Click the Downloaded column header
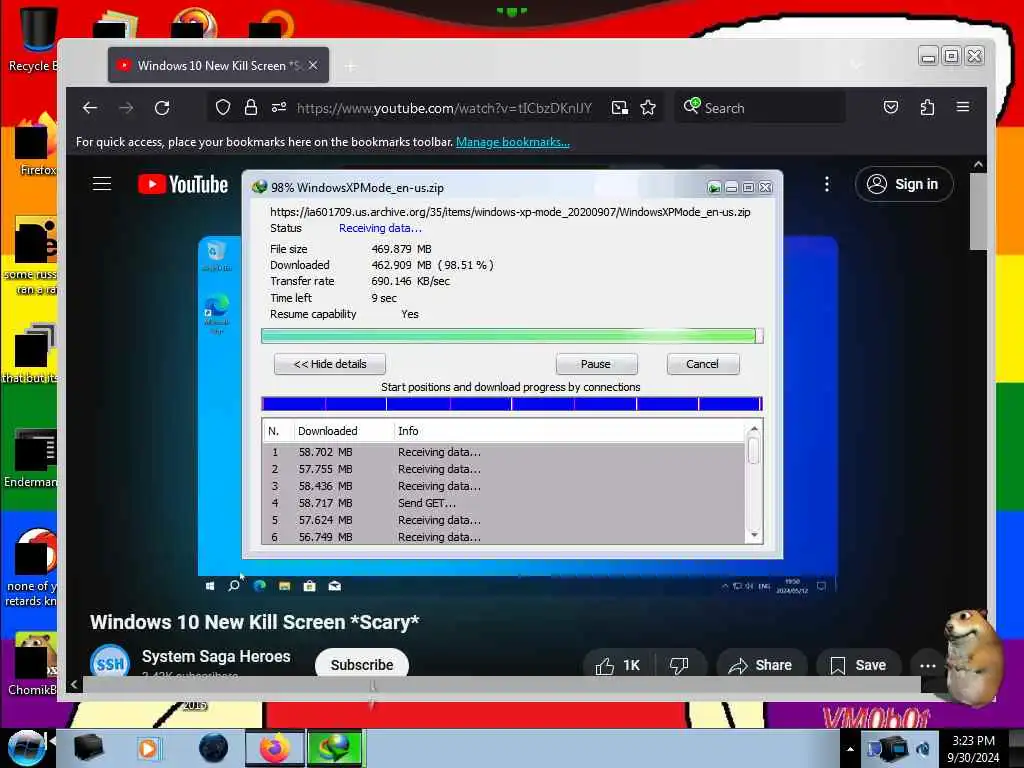The height and width of the screenshot is (768, 1024). (x=343, y=431)
